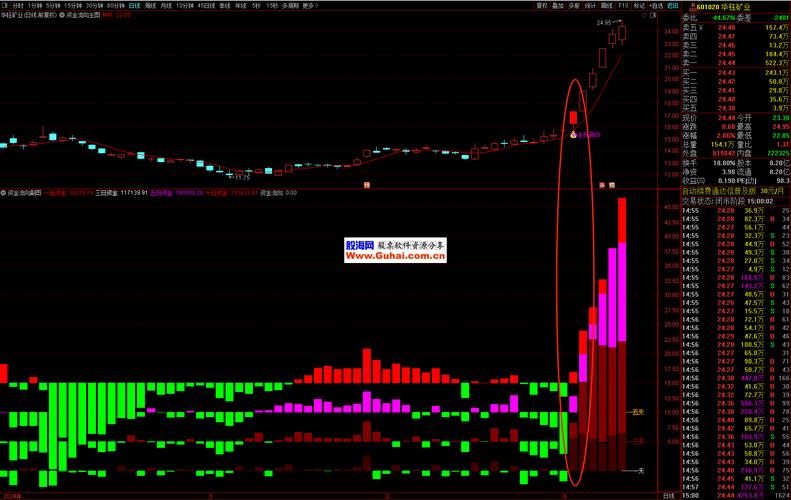Click the 返回 return button

point(672,6)
